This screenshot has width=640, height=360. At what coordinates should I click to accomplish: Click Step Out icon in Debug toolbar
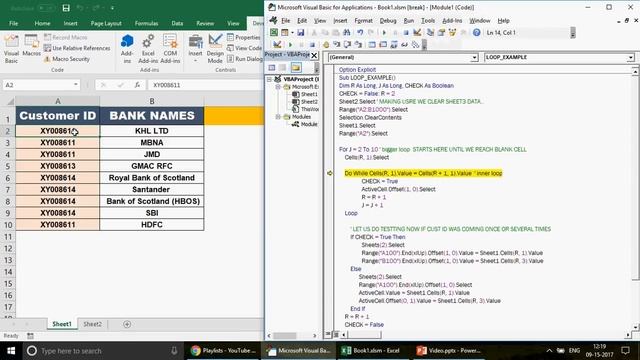358,44
